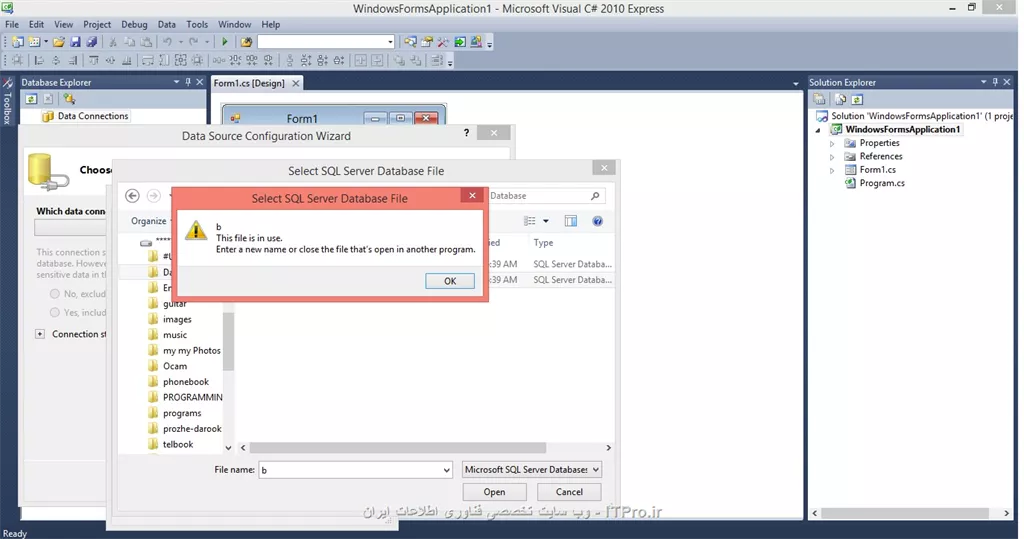Click the search magnifier in file dialog
This screenshot has width=1024, height=539.
pyautogui.click(x=595, y=195)
